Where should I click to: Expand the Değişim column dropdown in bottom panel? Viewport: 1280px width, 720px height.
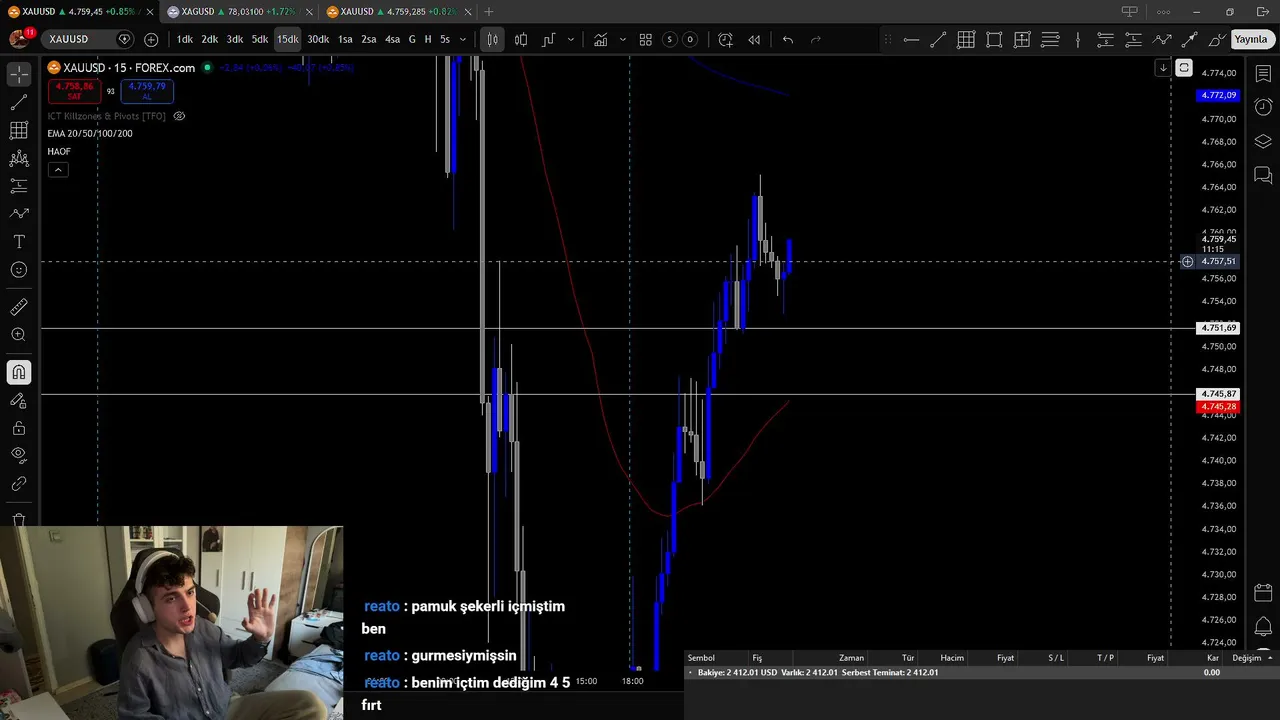(x=1271, y=658)
